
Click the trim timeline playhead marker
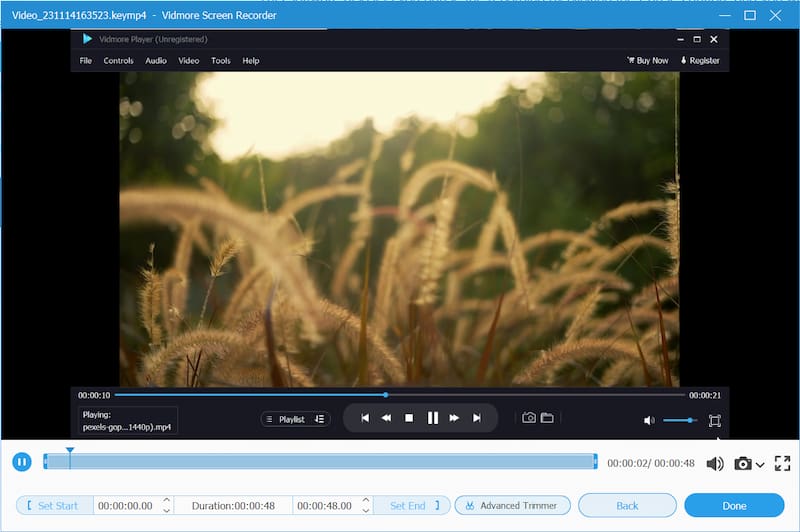tap(70, 451)
